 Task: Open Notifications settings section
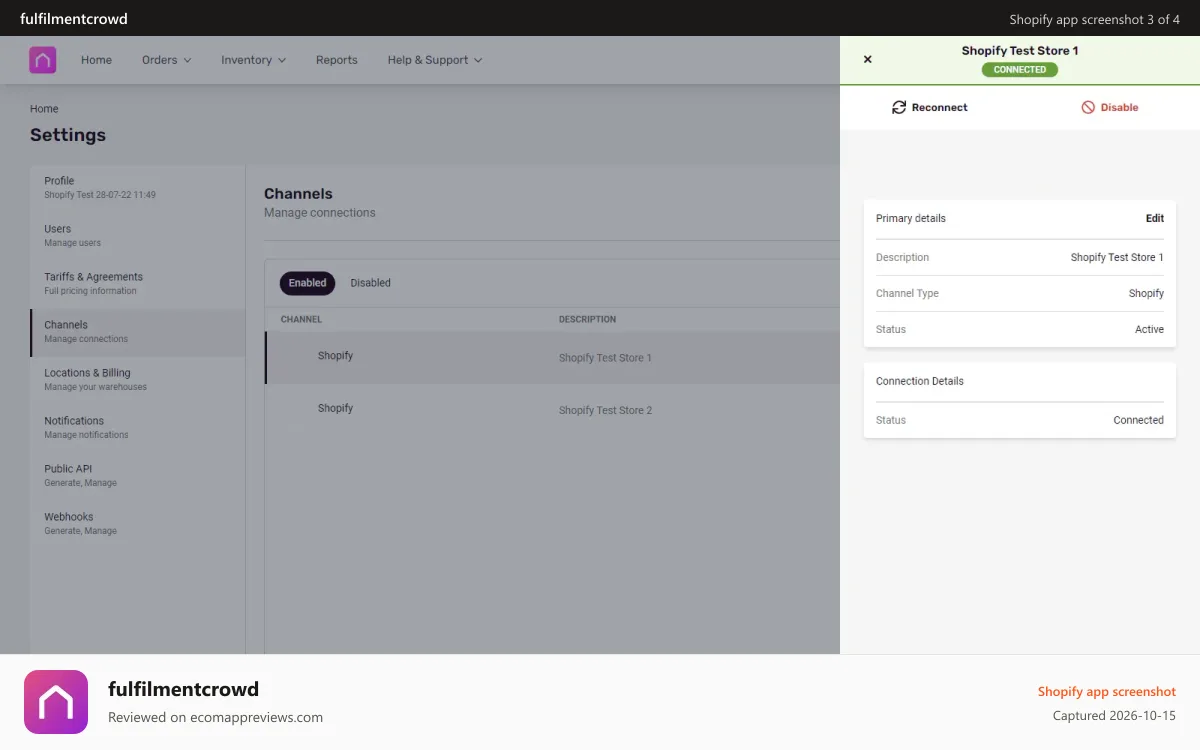(138, 427)
